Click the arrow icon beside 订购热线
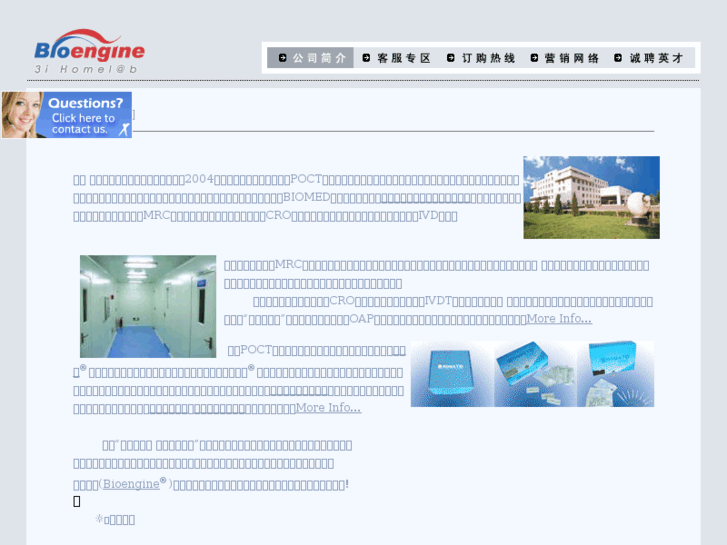727x545 pixels. (451, 58)
